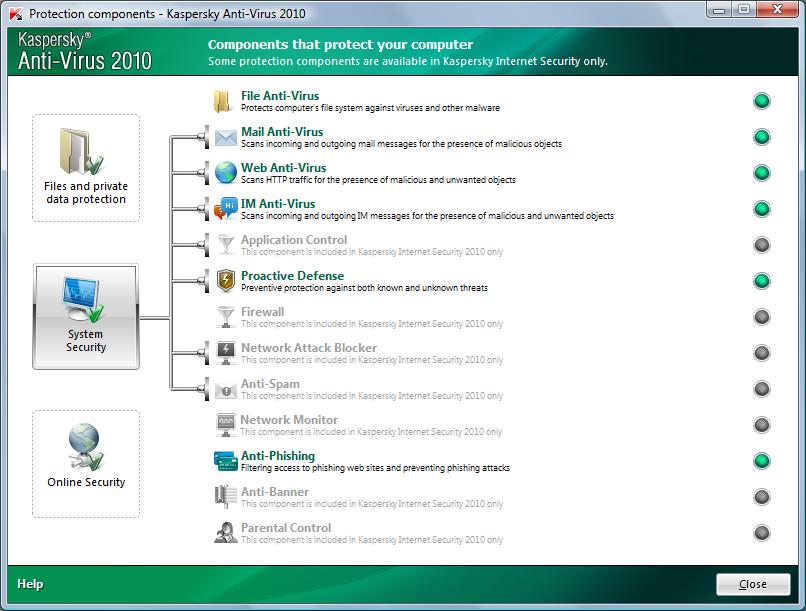Click the Anti-Spam envelope icon

[226, 391]
